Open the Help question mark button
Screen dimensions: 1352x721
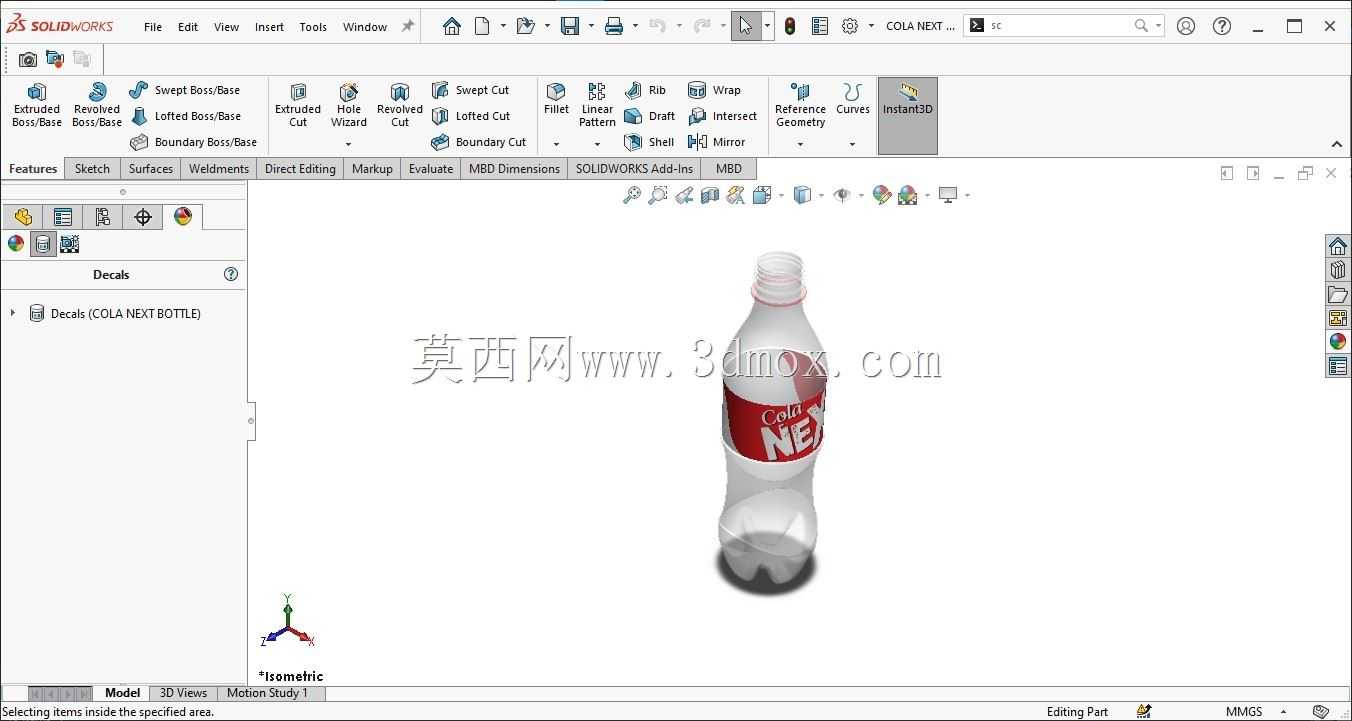[x=1222, y=26]
